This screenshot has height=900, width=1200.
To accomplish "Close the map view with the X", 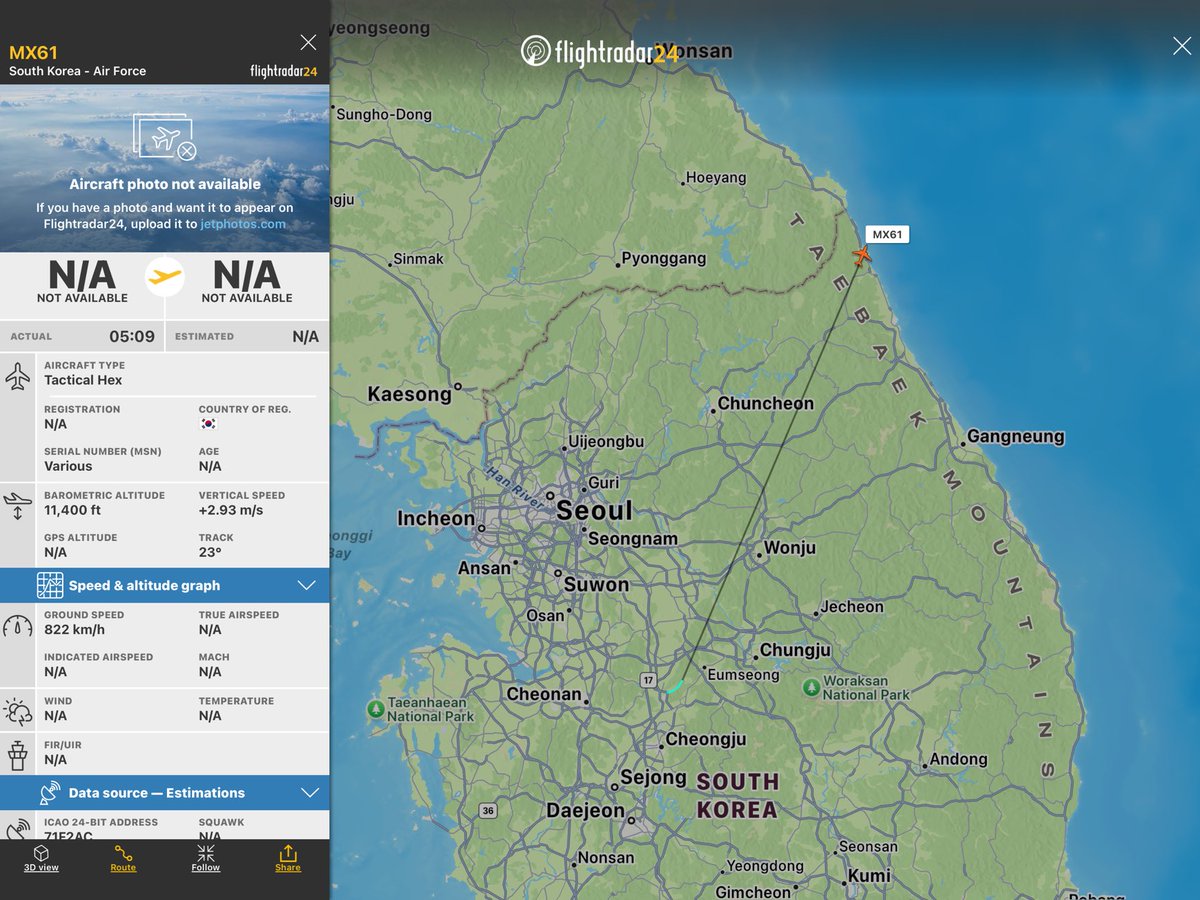I will click(x=1181, y=45).
